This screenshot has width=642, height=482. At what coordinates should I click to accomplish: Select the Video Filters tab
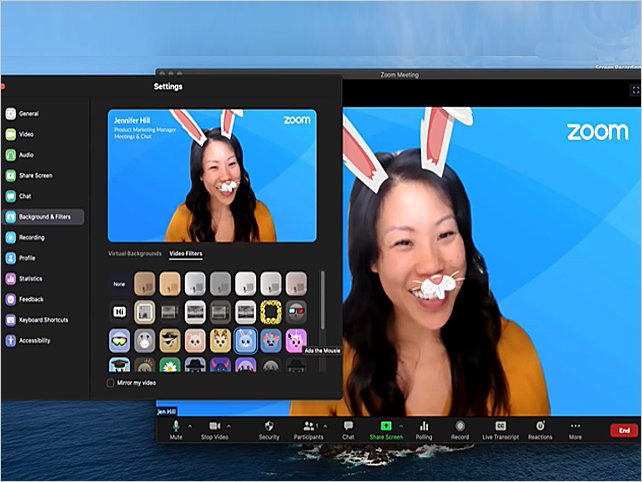185,254
